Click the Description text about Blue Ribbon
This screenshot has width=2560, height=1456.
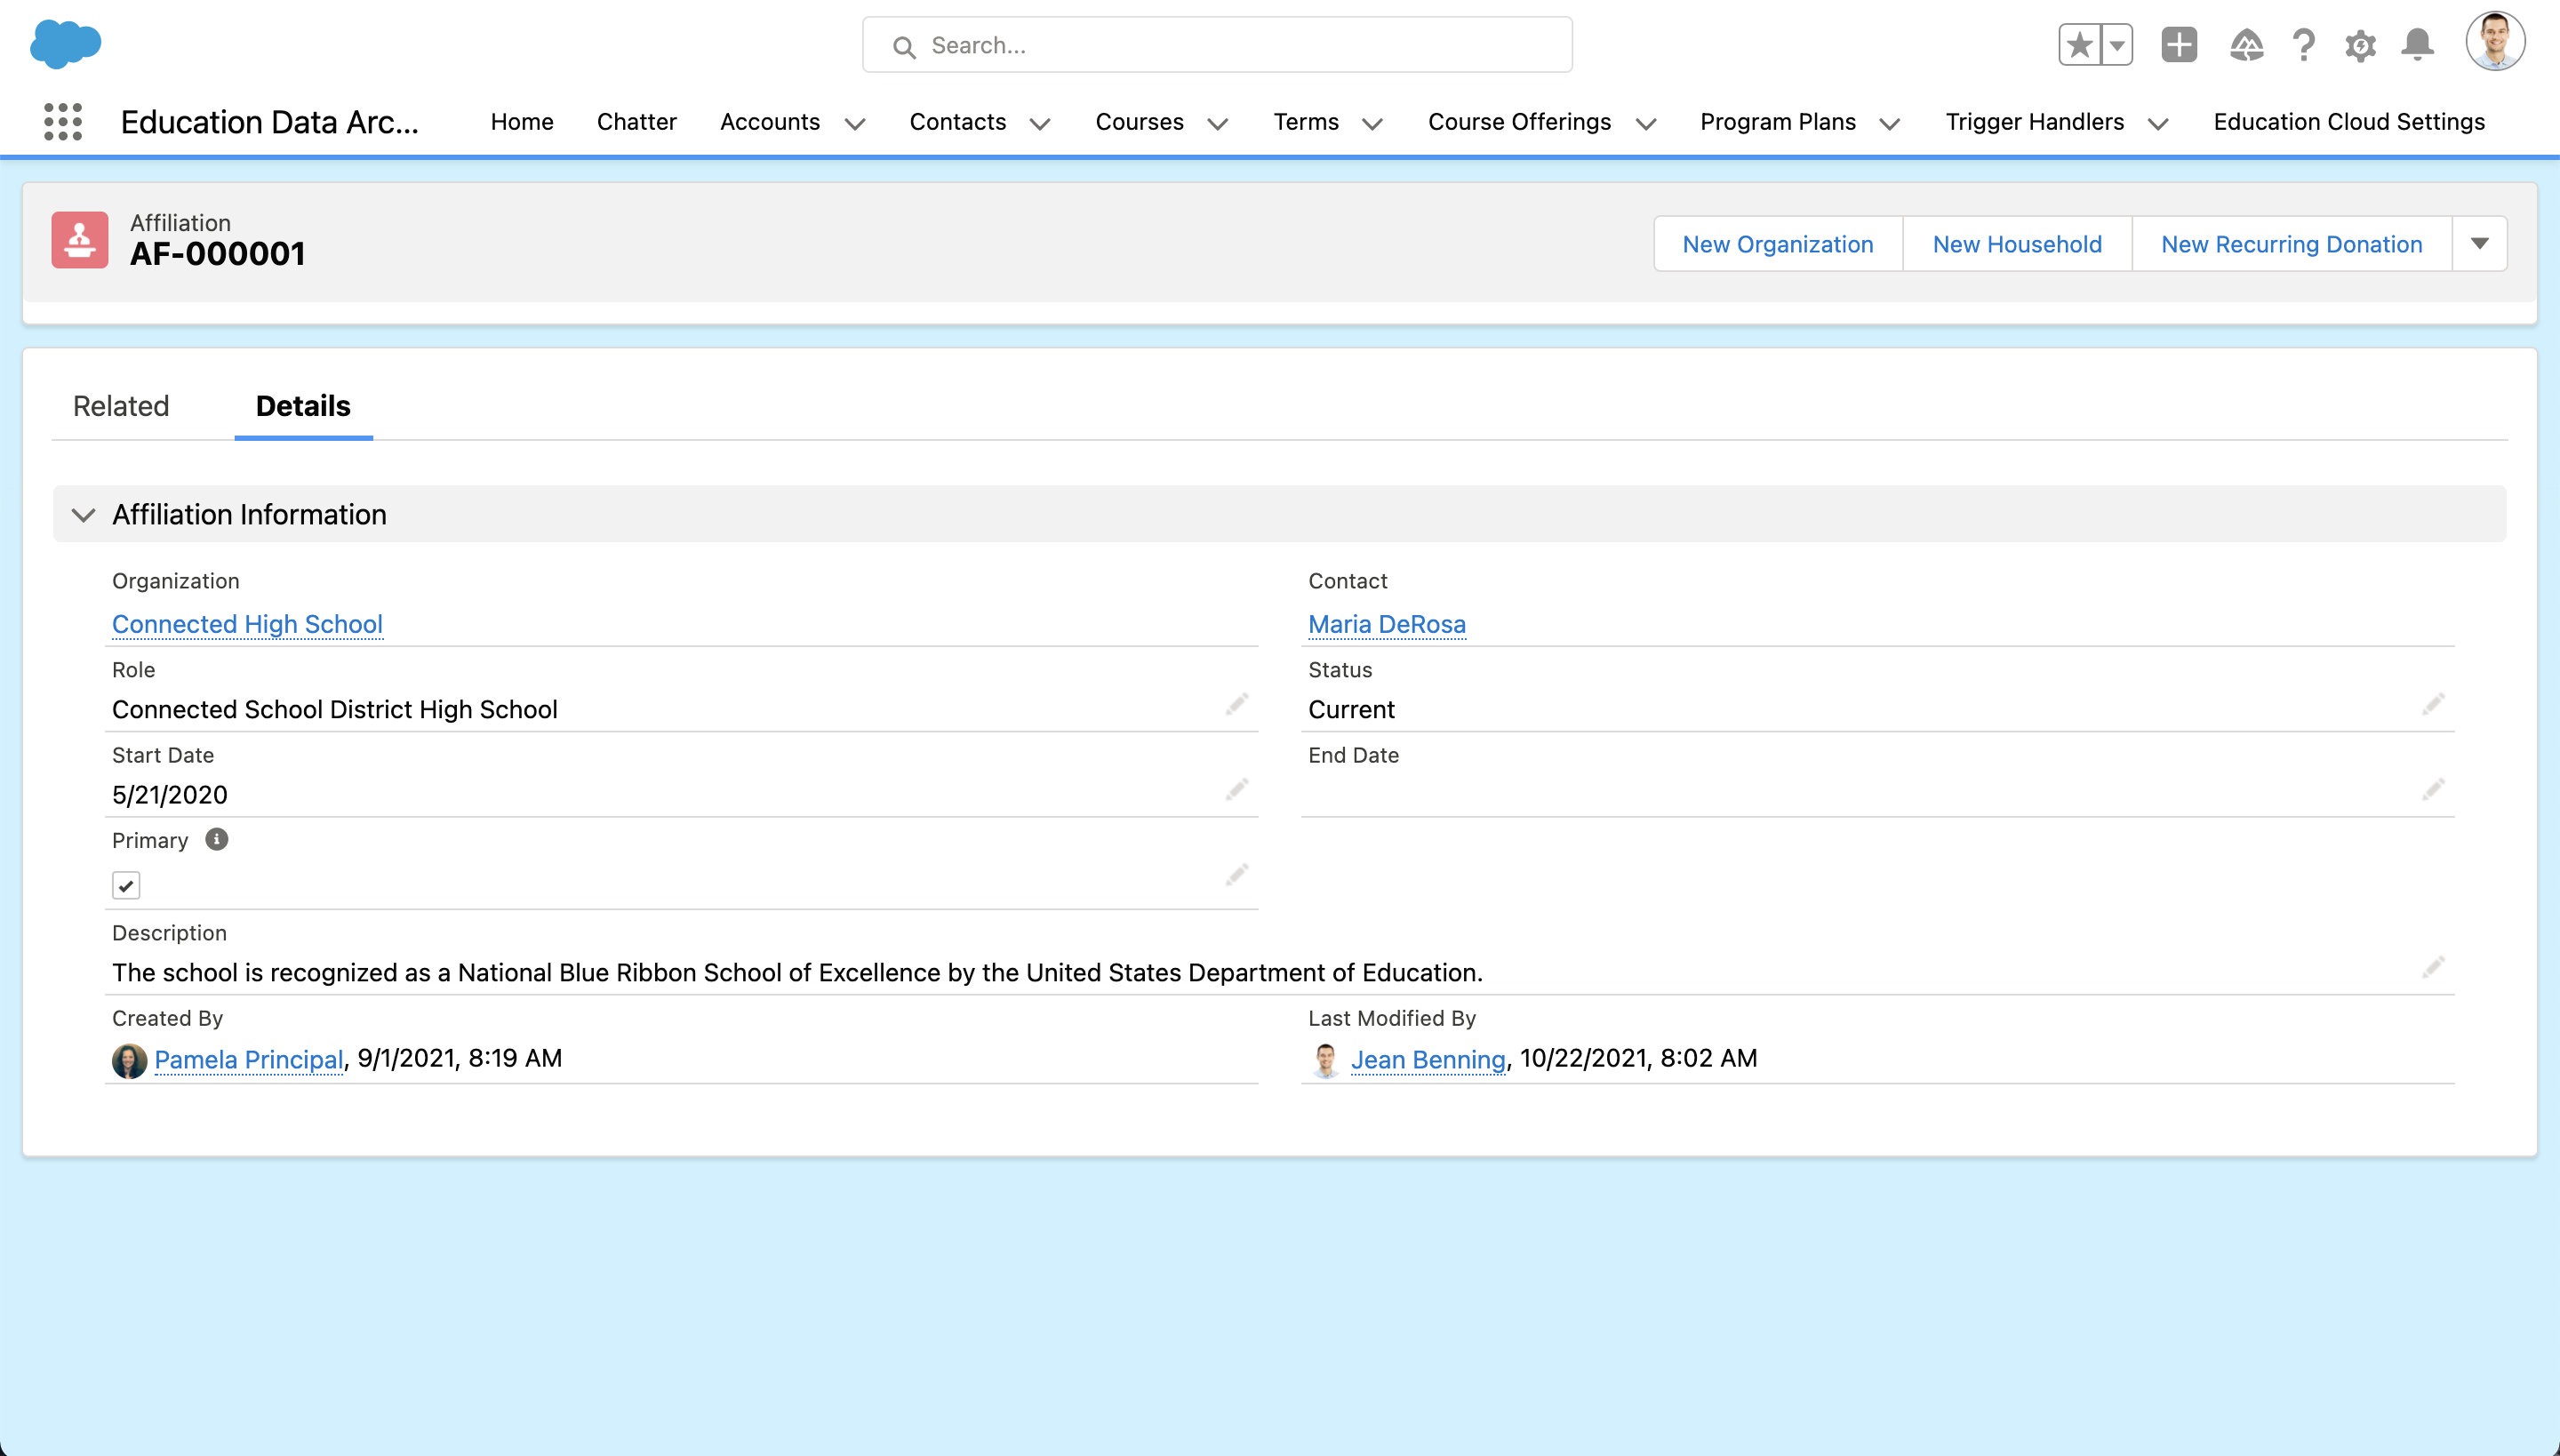(797, 972)
